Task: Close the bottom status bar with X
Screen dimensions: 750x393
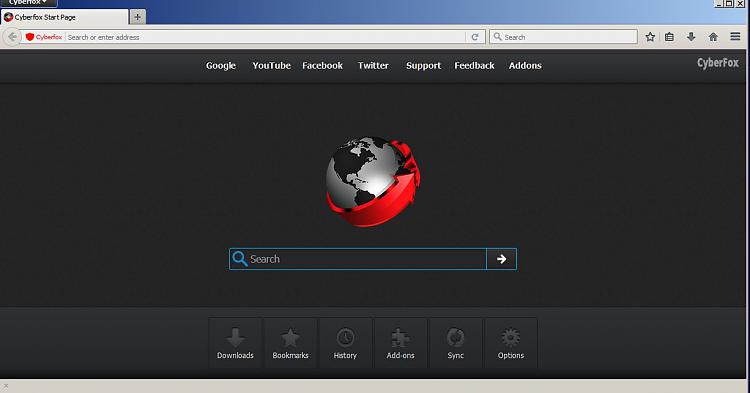Action: (6, 386)
